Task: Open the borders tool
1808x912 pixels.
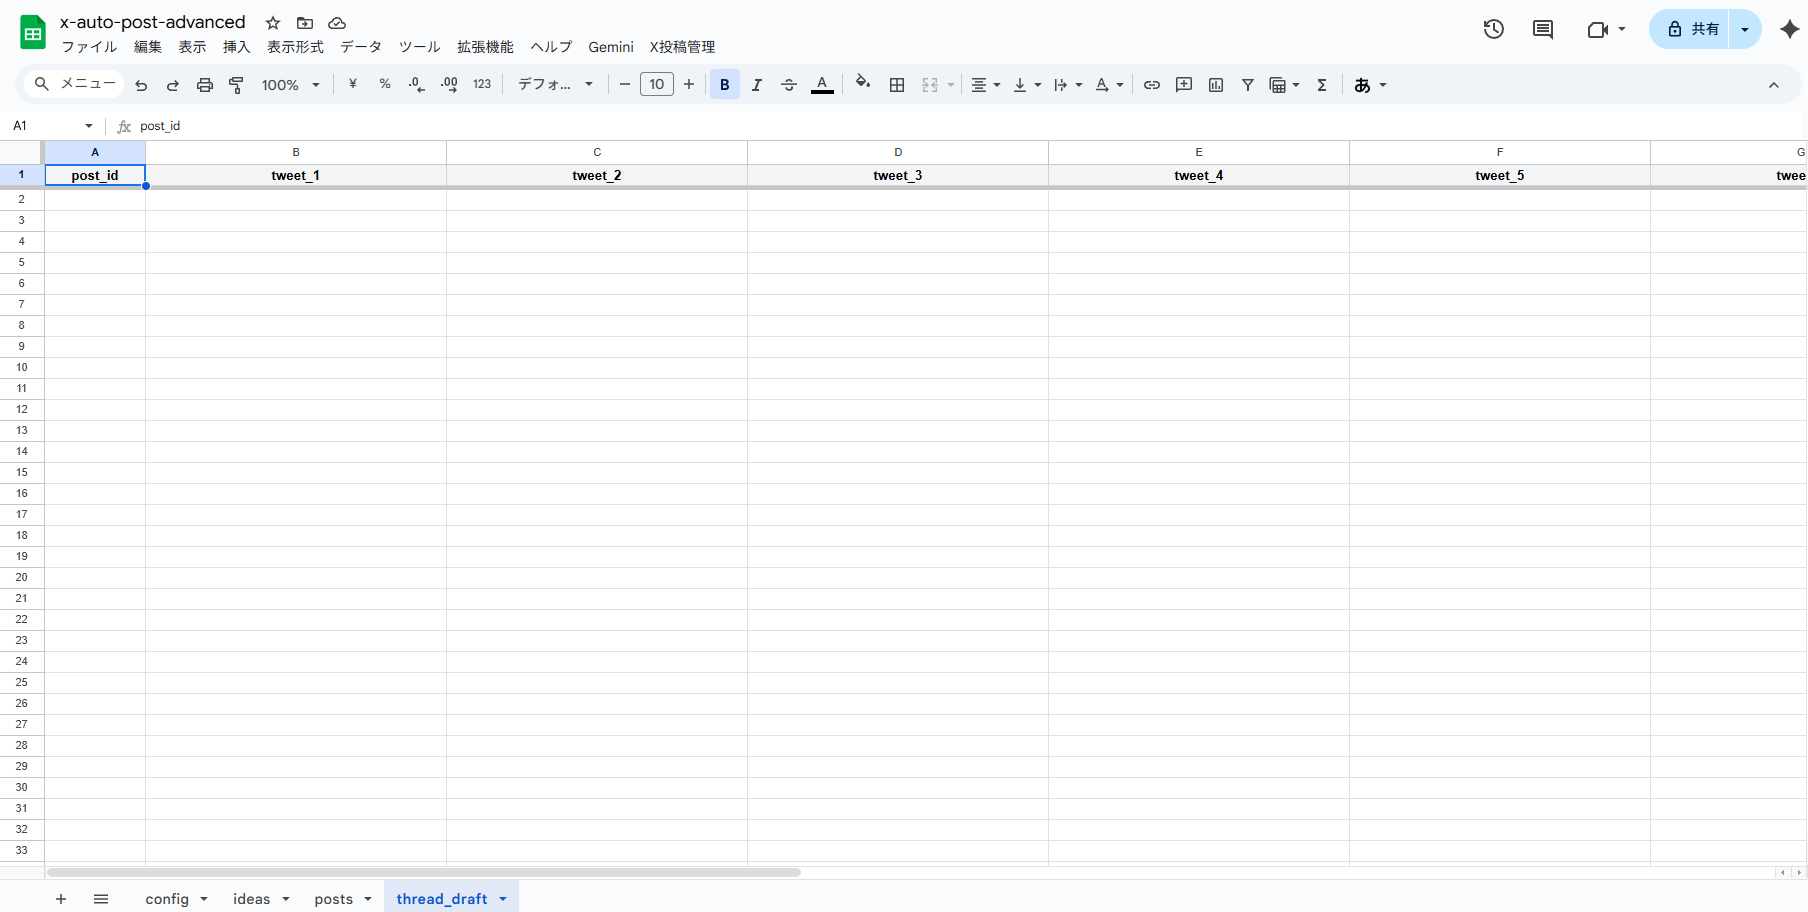Action: 897,85
